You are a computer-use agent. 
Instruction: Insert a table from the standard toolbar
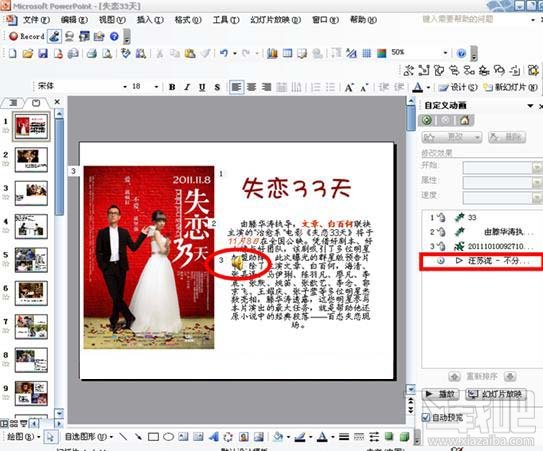(287, 53)
